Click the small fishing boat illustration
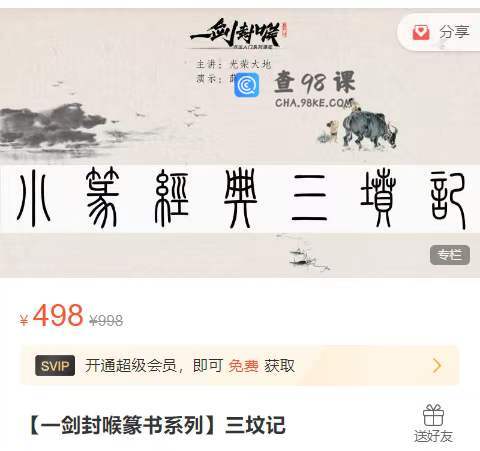This screenshot has height=451, width=480. pos(303,254)
